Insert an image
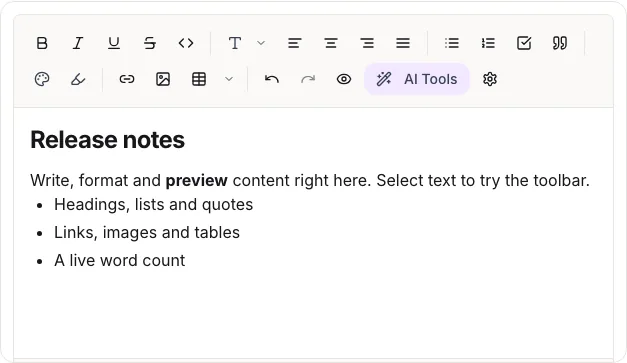627x363 pixels. (x=163, y=79)
